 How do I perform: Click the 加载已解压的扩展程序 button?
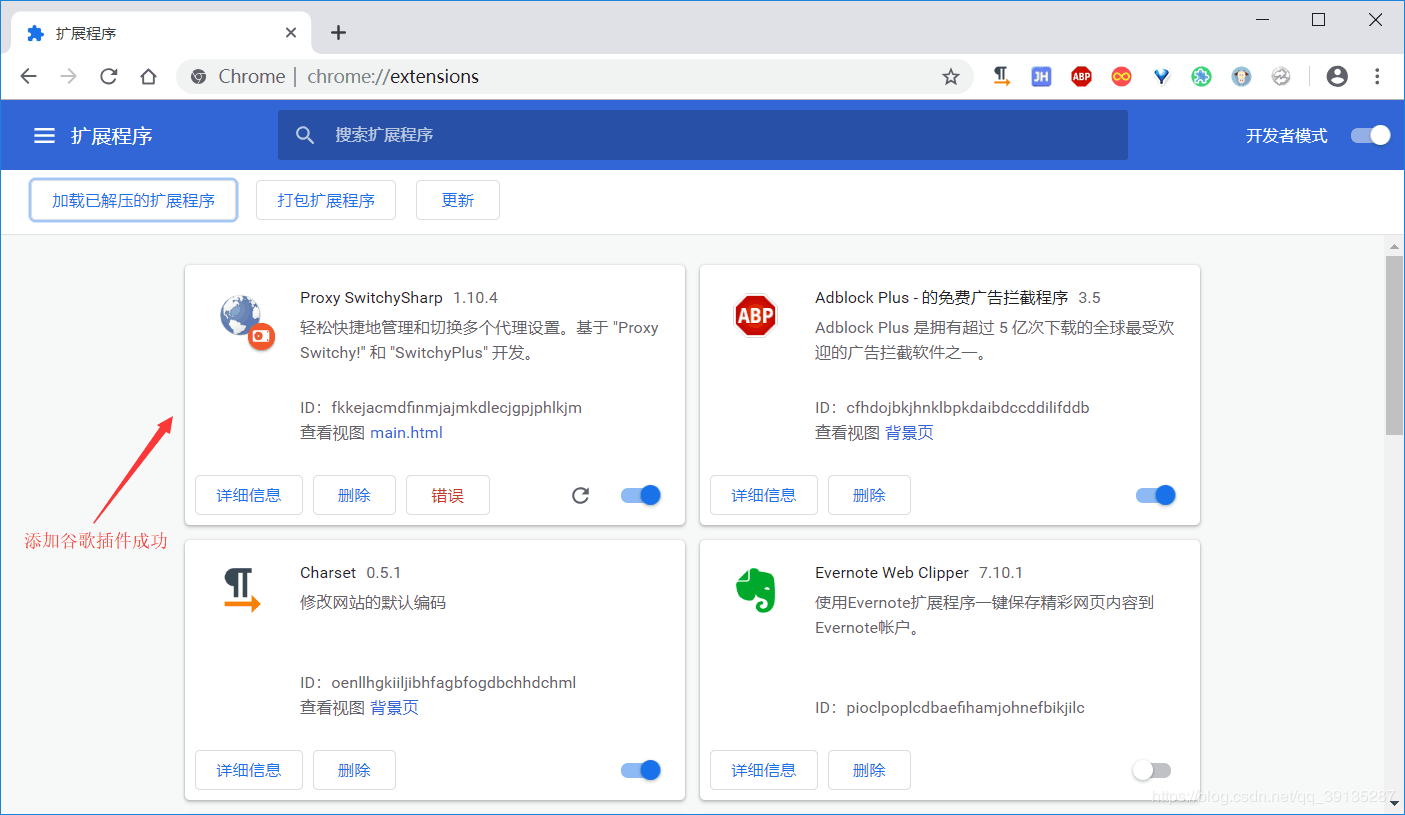(133, 200)
